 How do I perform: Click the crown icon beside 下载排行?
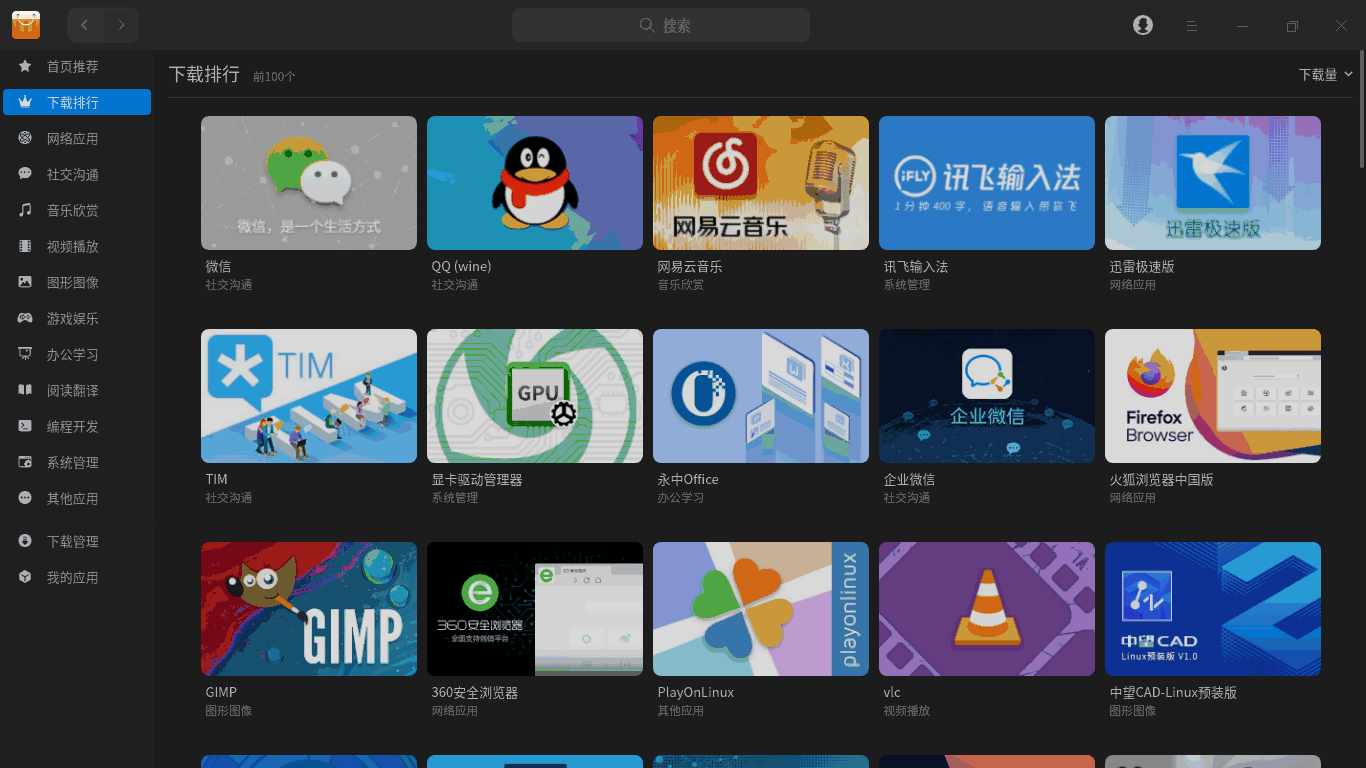(x=25, y=102)
